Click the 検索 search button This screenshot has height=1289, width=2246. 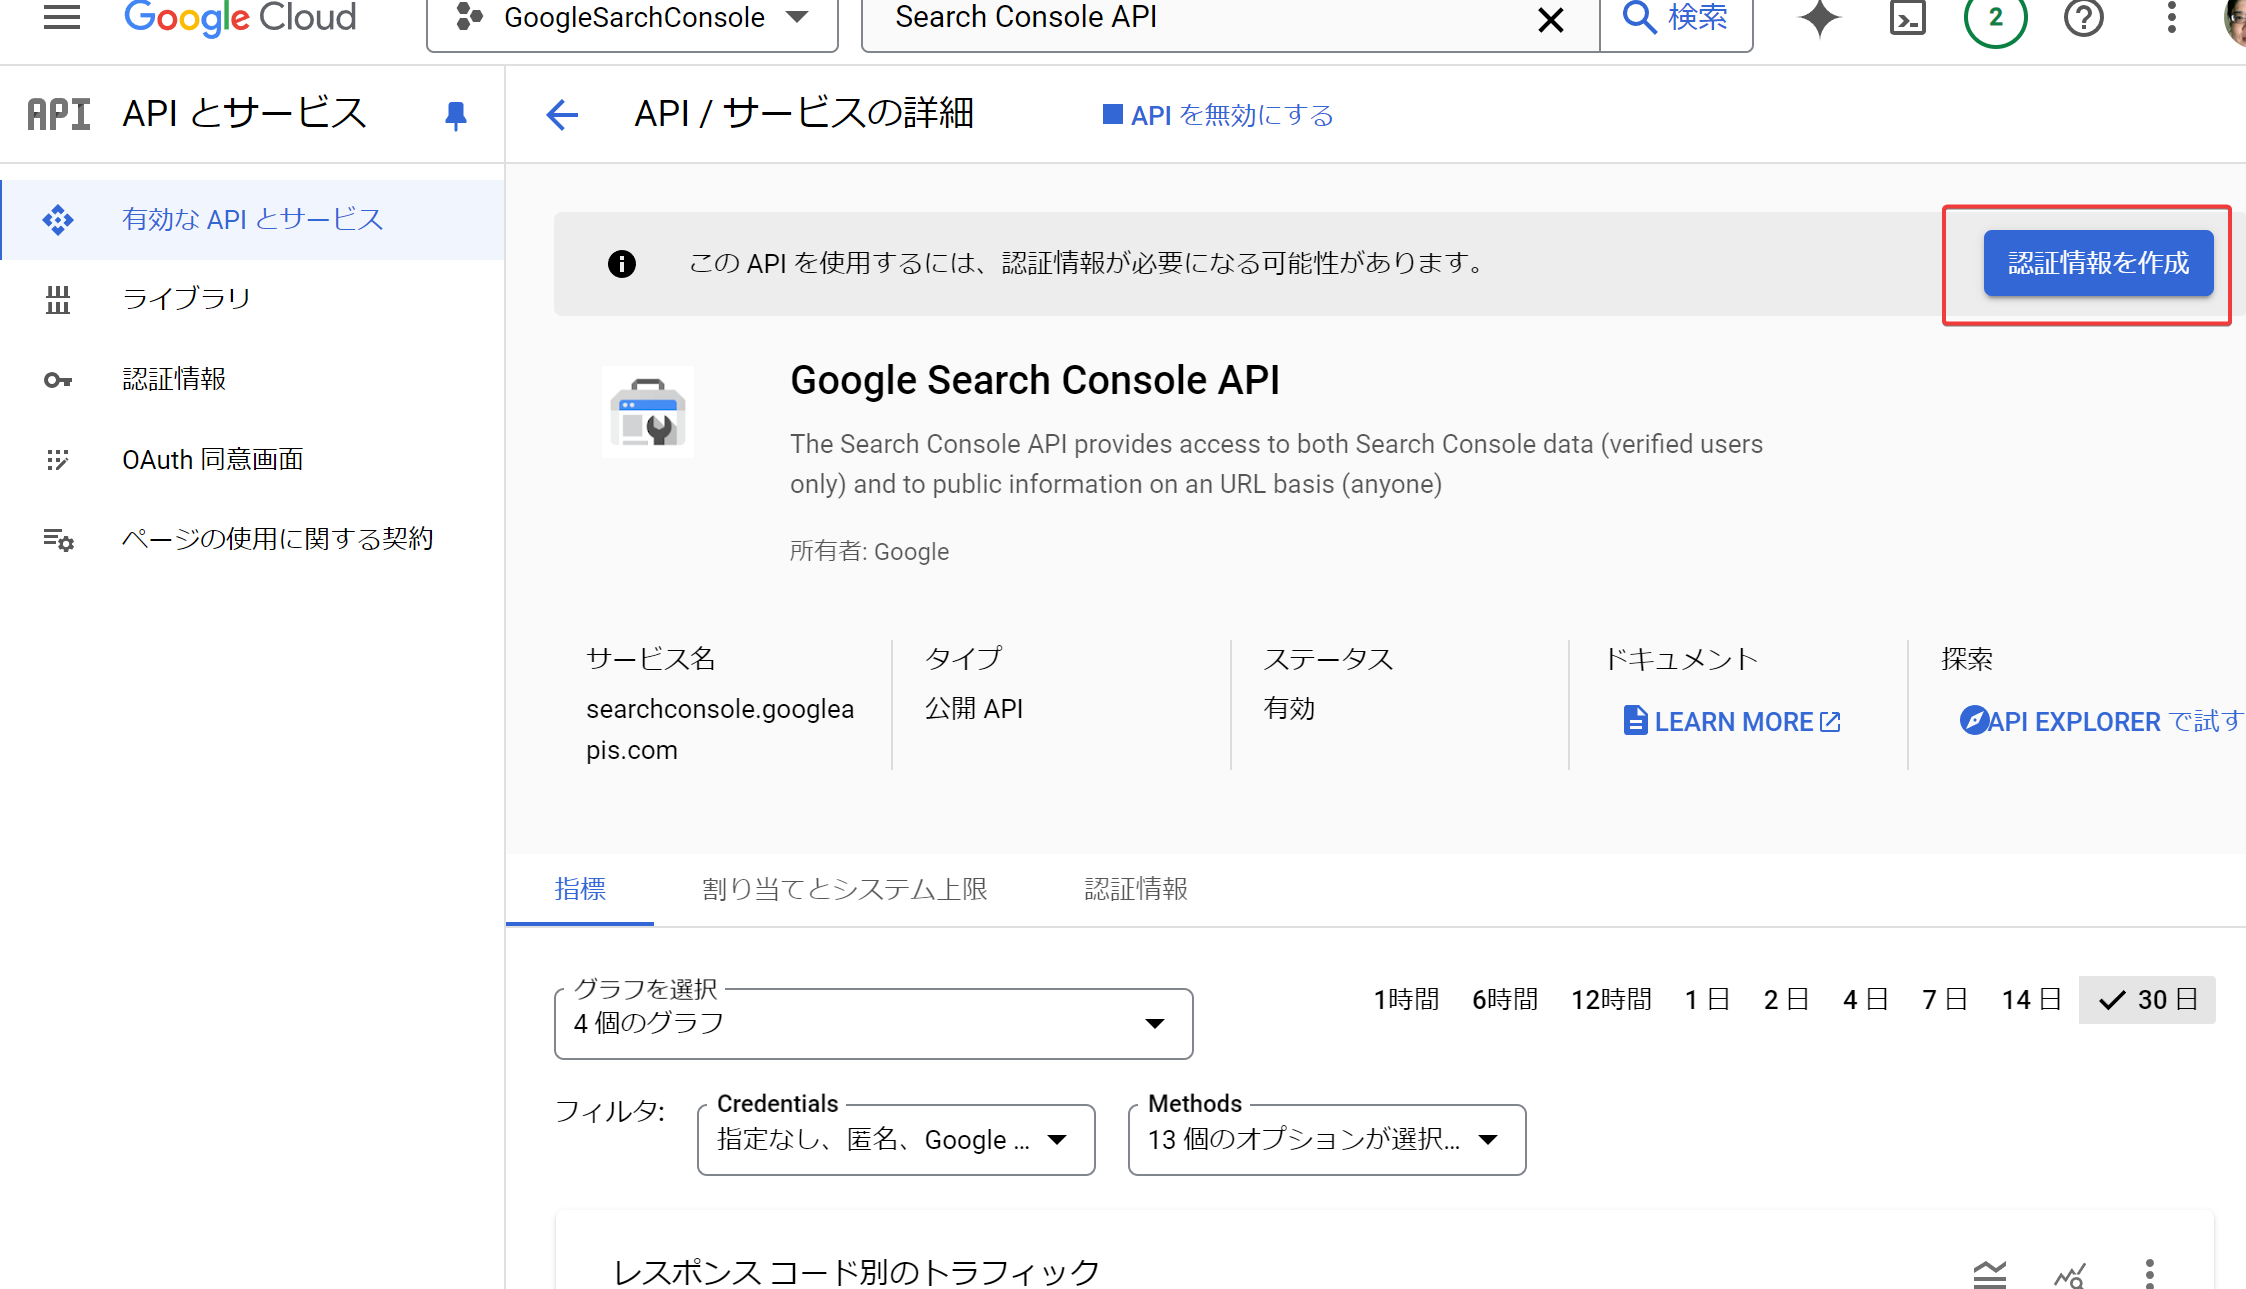(x=1676, y=18)
